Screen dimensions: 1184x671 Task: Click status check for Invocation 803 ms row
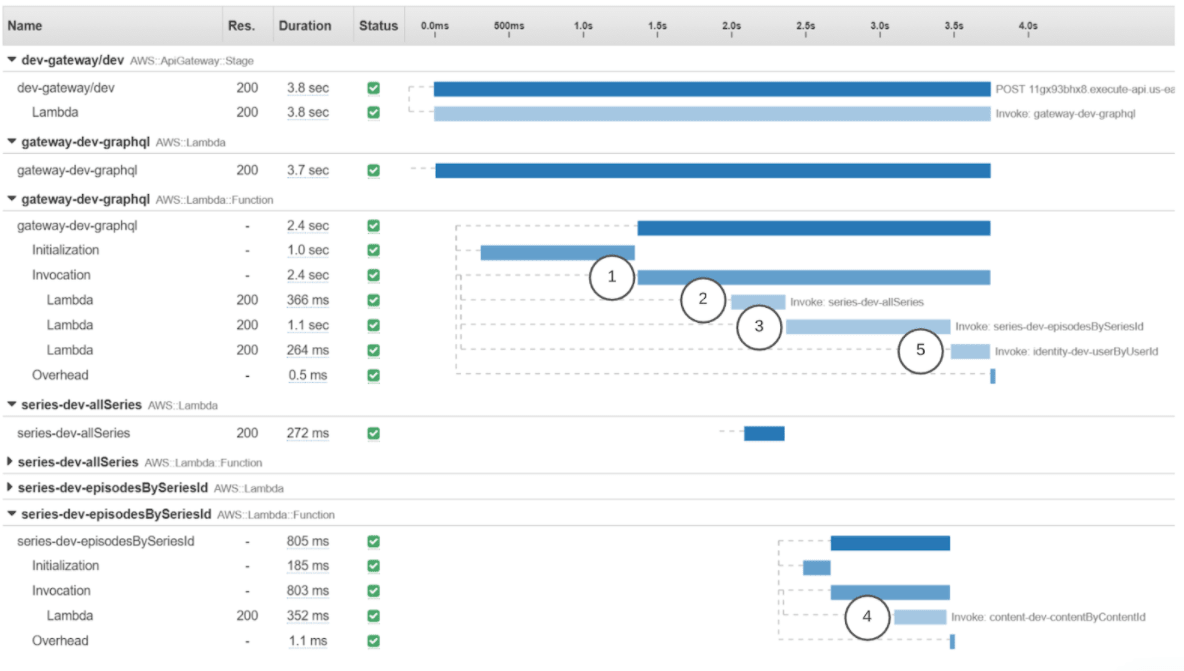(374, 591)
